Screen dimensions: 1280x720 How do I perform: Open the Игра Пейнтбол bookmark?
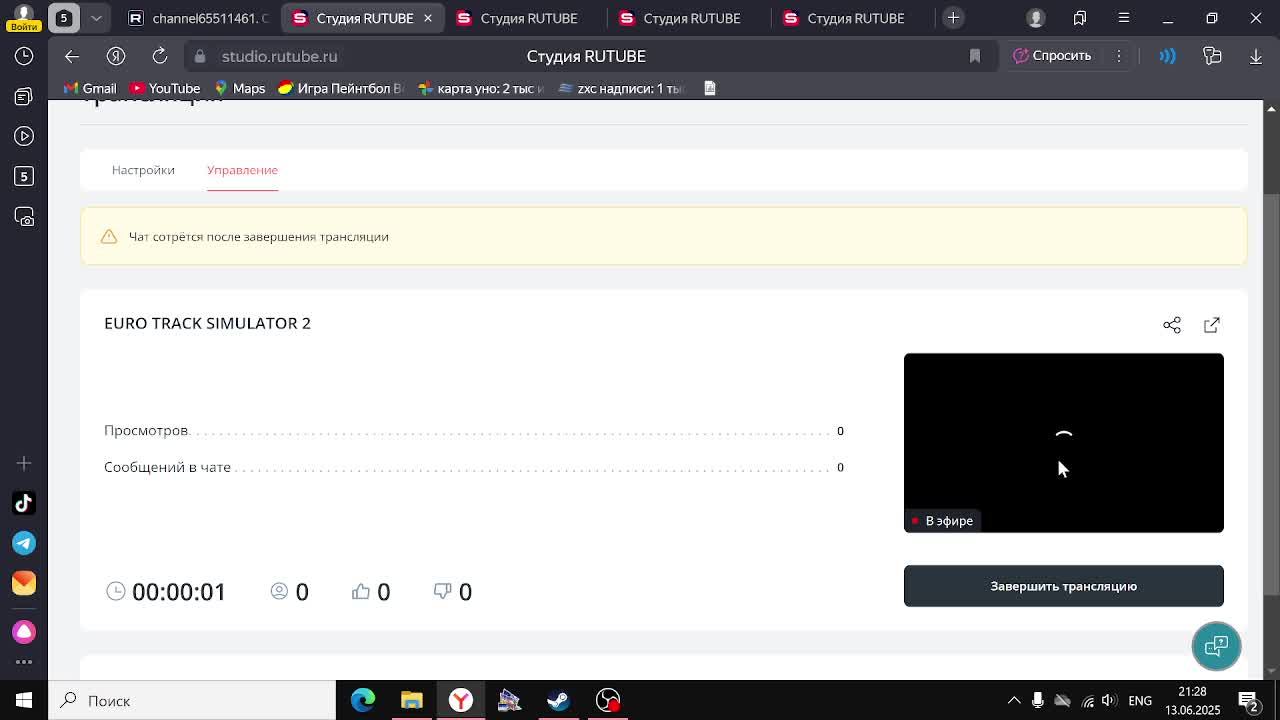pyautogui.click(x=340, y=88)
